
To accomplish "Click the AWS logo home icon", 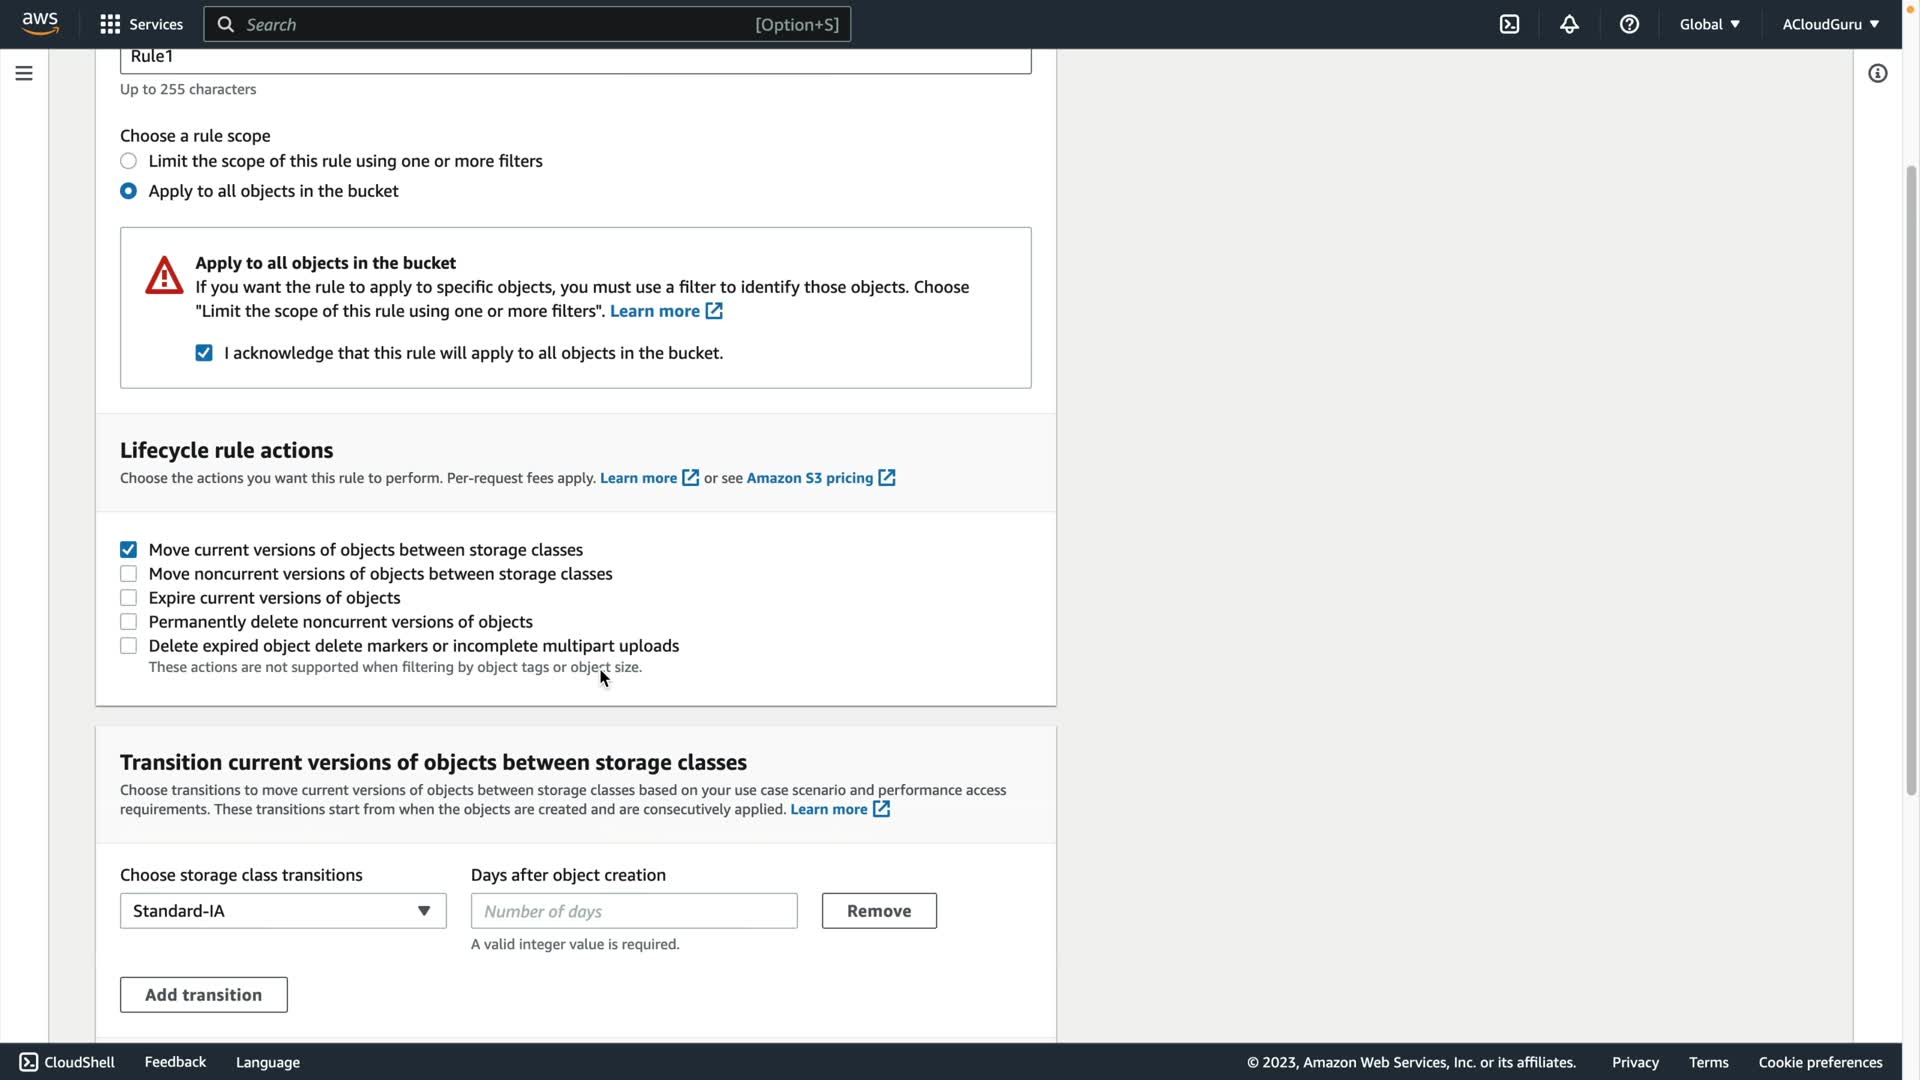I will (40, 24).
